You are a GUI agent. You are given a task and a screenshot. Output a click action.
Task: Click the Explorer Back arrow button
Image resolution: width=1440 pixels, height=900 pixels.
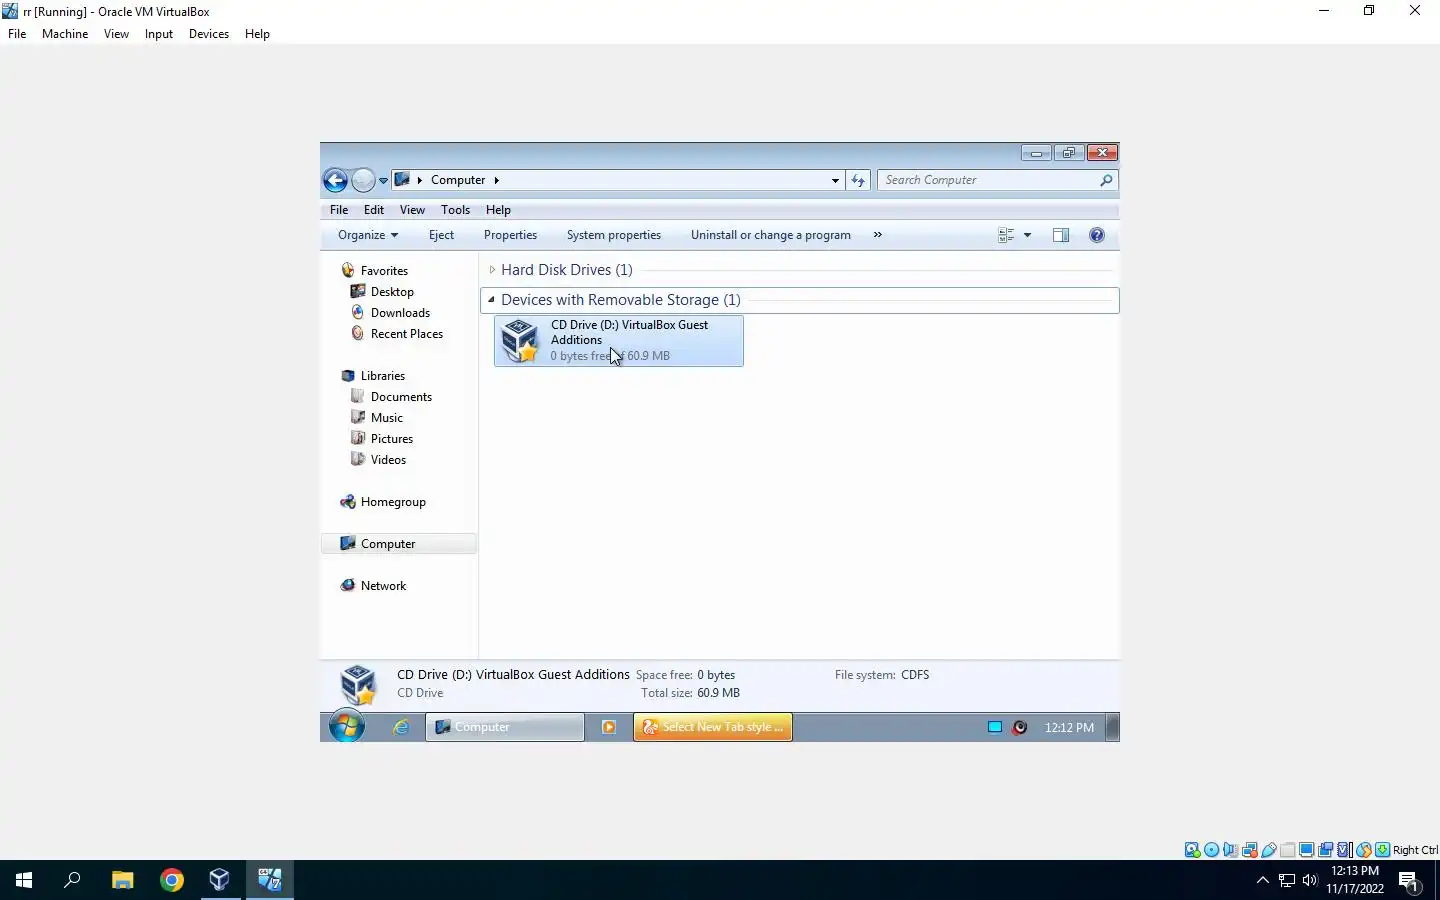[x=335, y=180]
